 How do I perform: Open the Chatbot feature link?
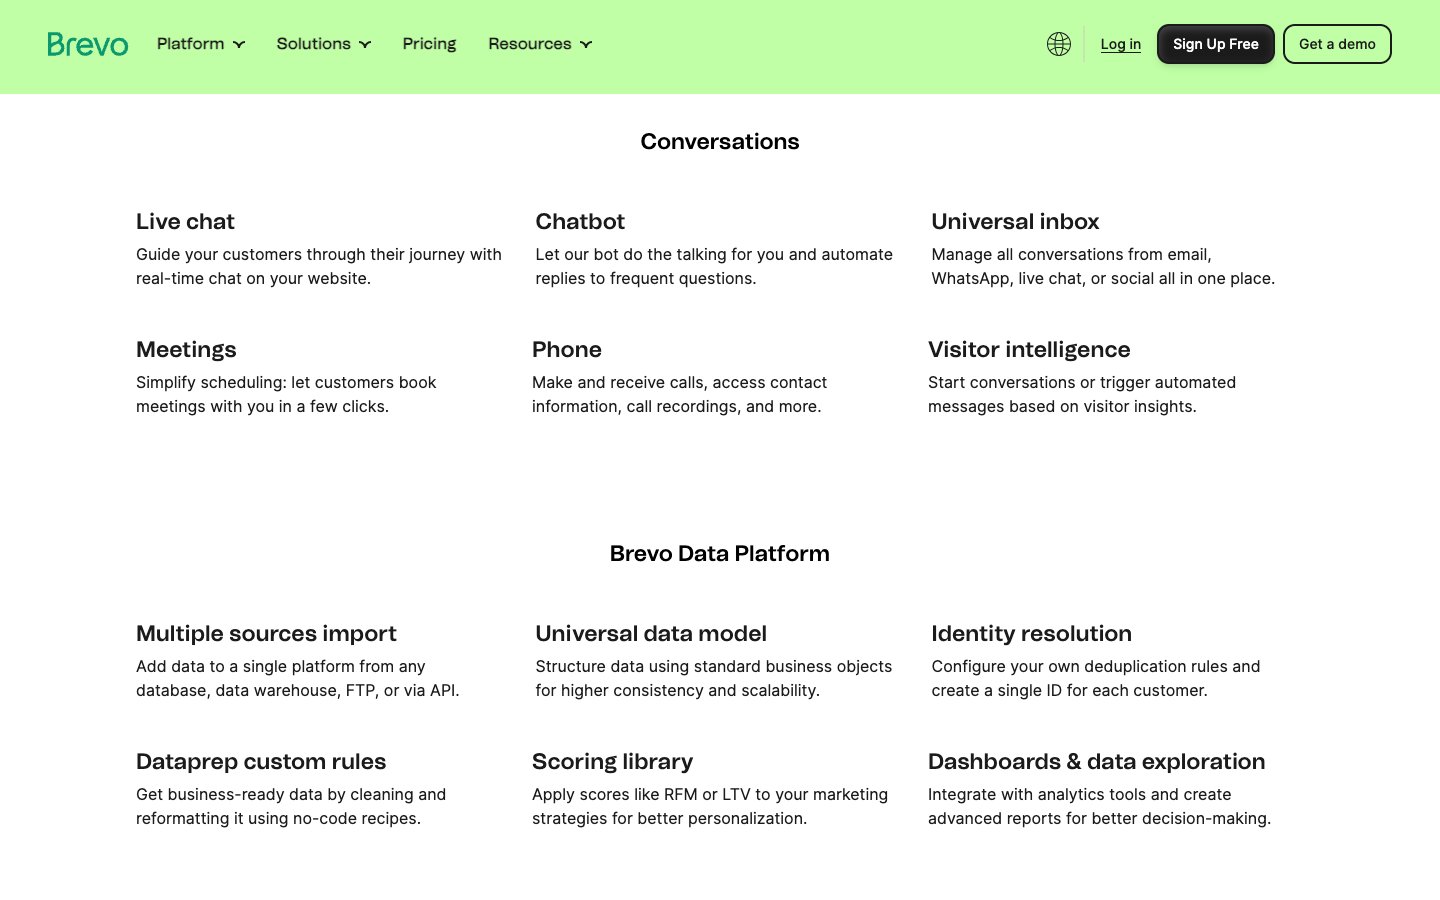click(x=580, y=222)
